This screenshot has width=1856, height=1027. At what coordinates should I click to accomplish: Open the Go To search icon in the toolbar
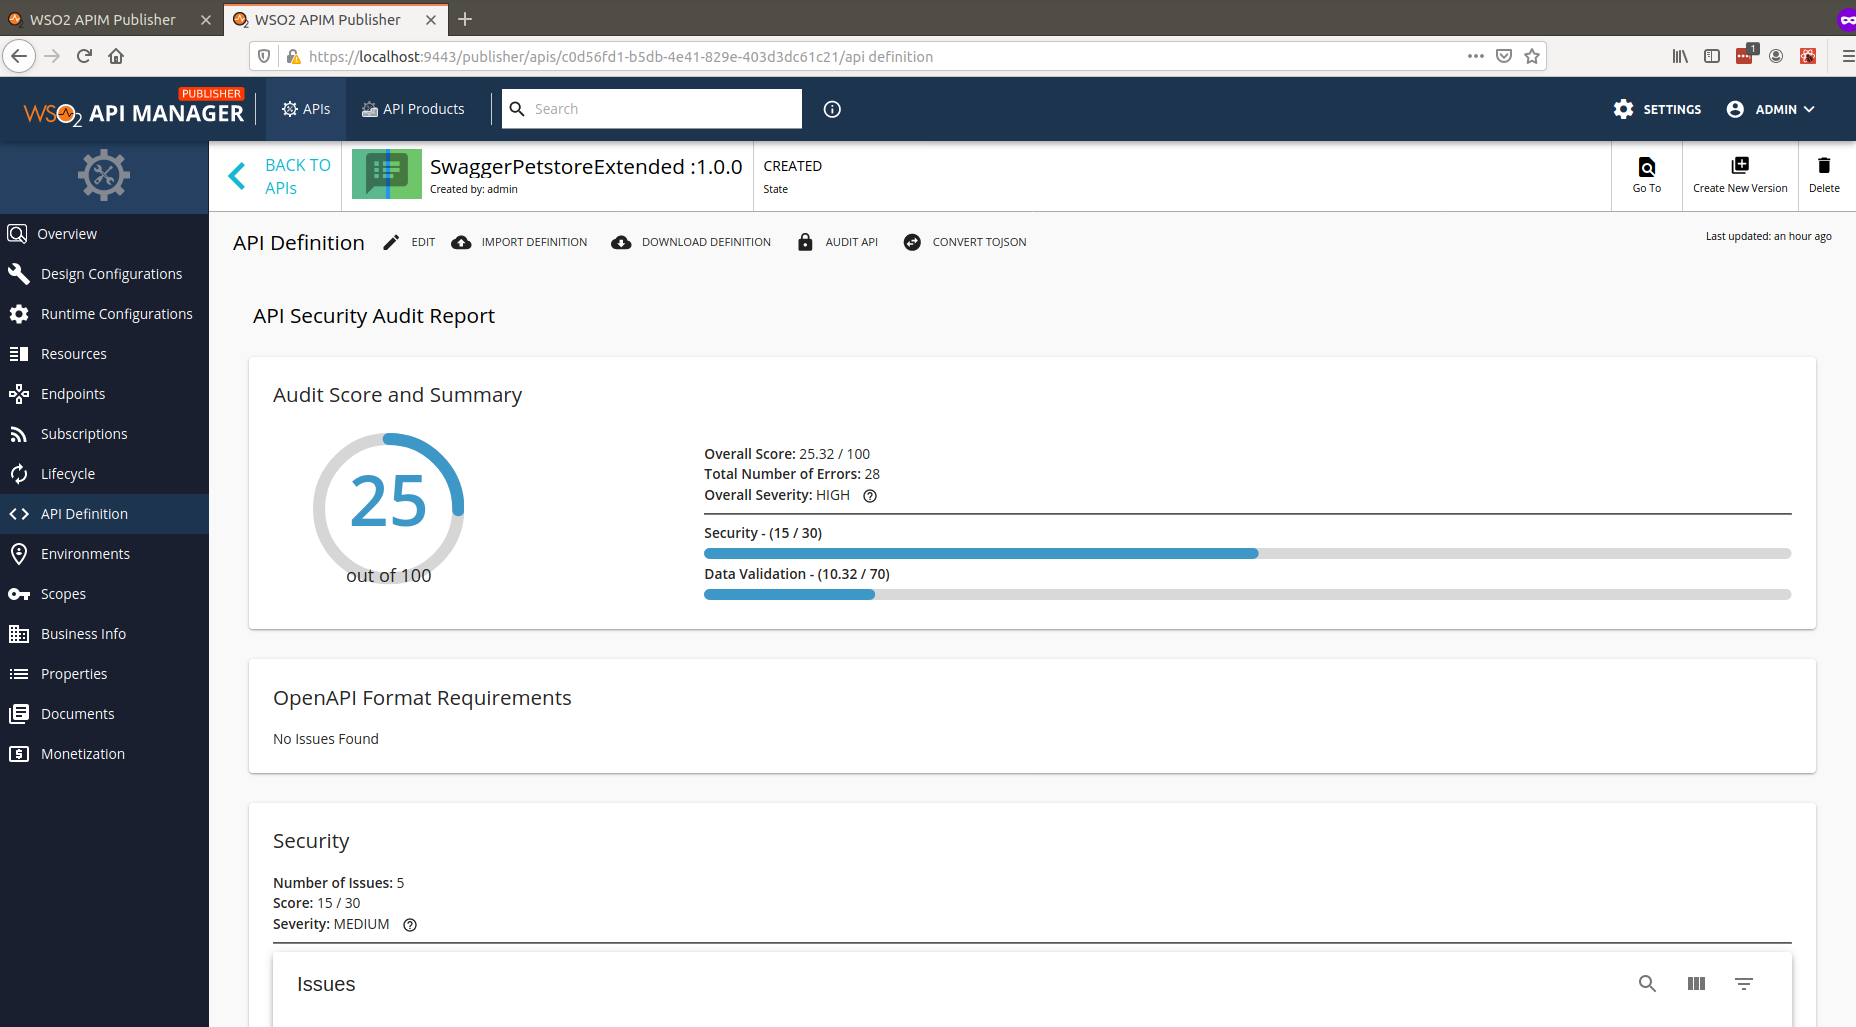pos(1646,168)
